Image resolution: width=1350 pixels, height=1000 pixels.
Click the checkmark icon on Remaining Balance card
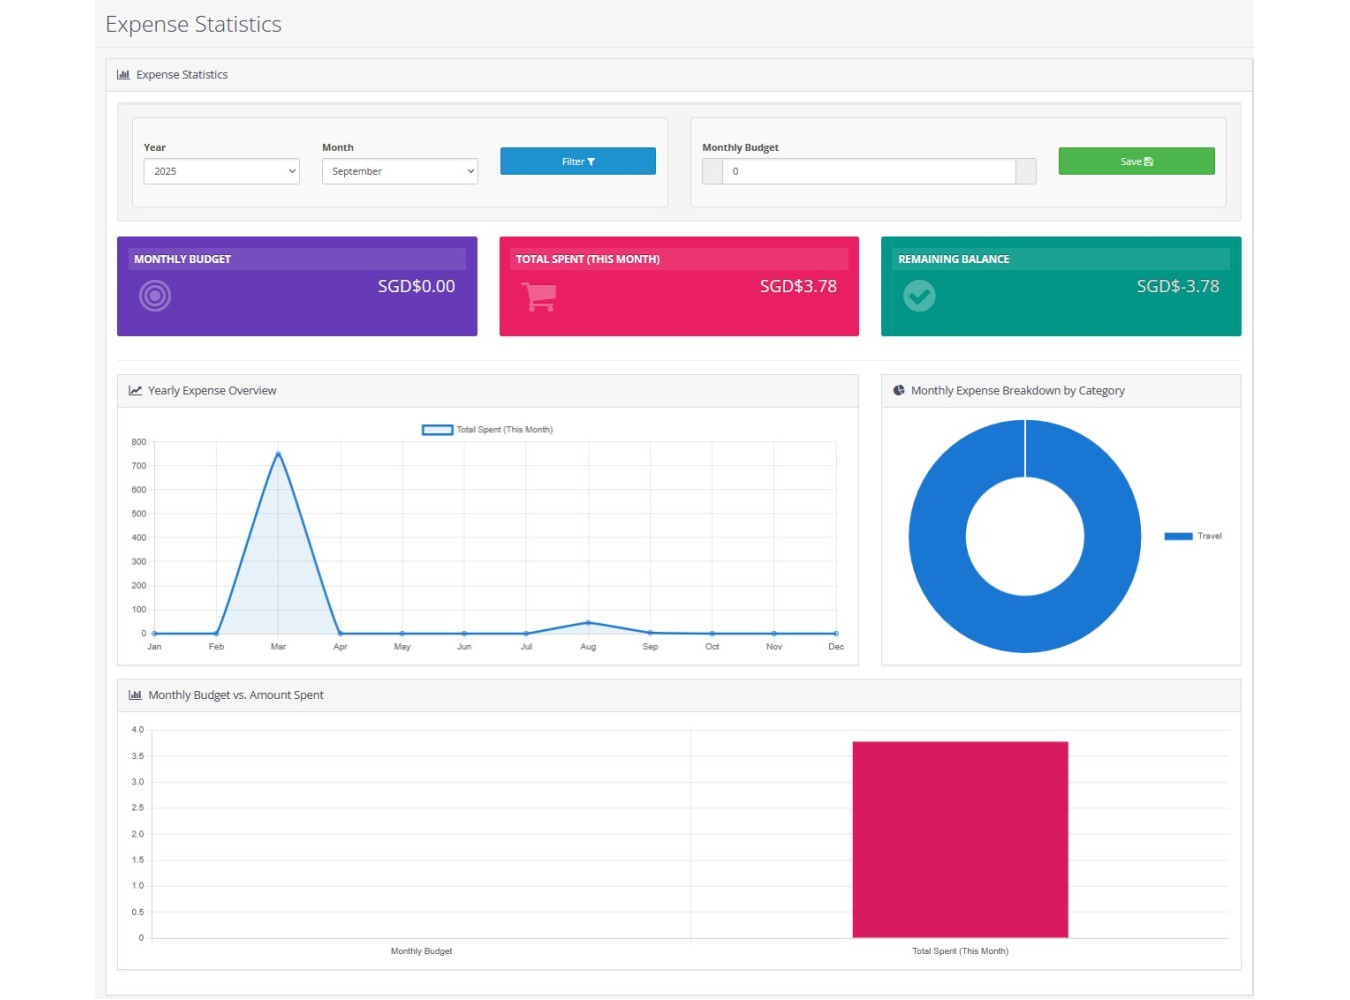[x=919, y=296]
